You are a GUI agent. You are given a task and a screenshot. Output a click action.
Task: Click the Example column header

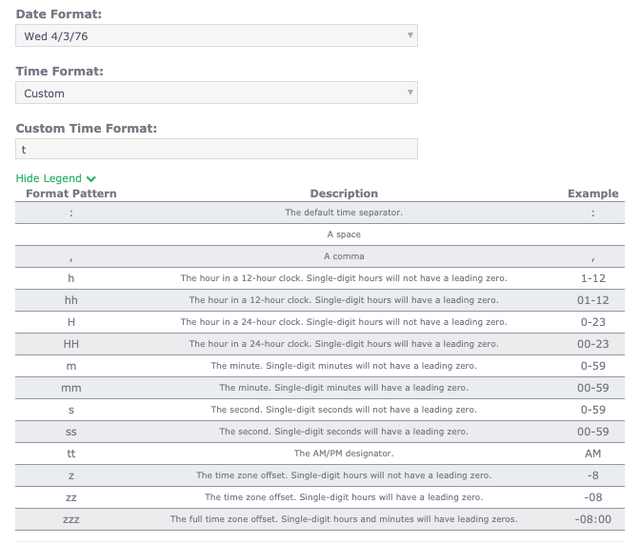(593, 193)
